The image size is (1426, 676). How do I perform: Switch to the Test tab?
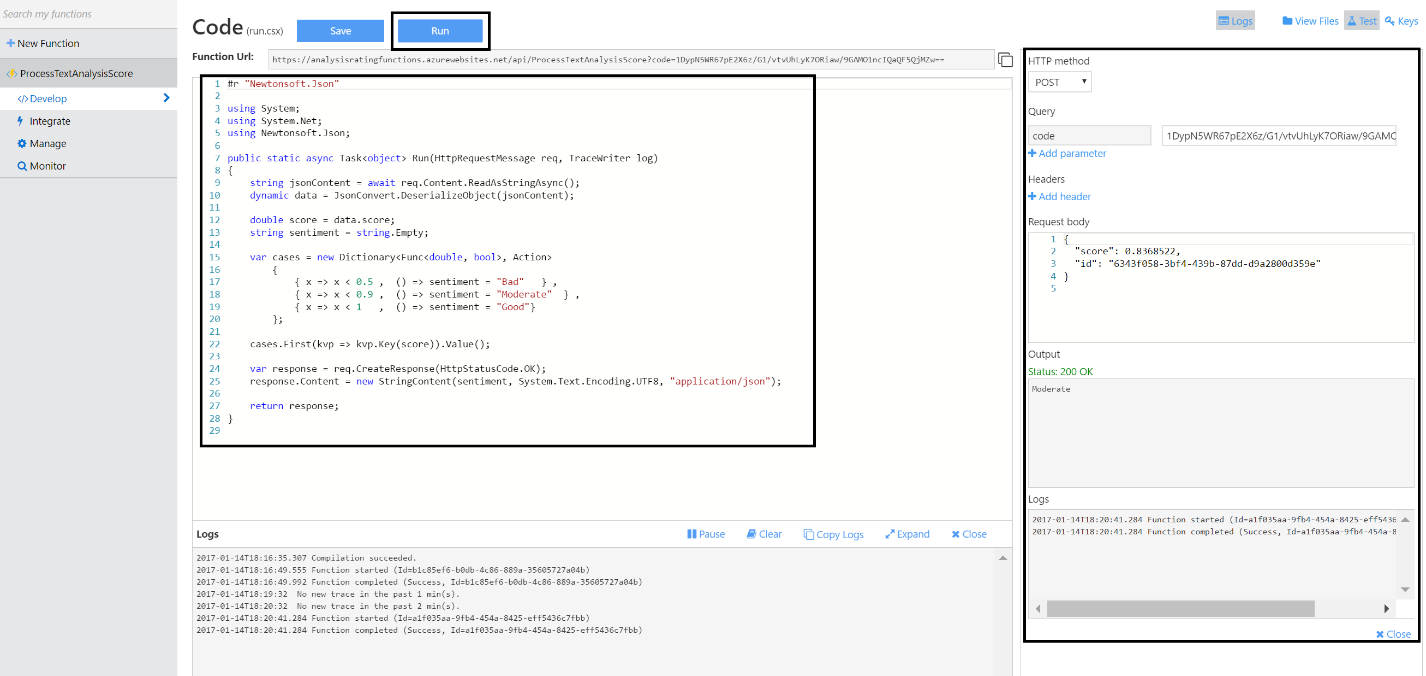[x=1361, y=19]
